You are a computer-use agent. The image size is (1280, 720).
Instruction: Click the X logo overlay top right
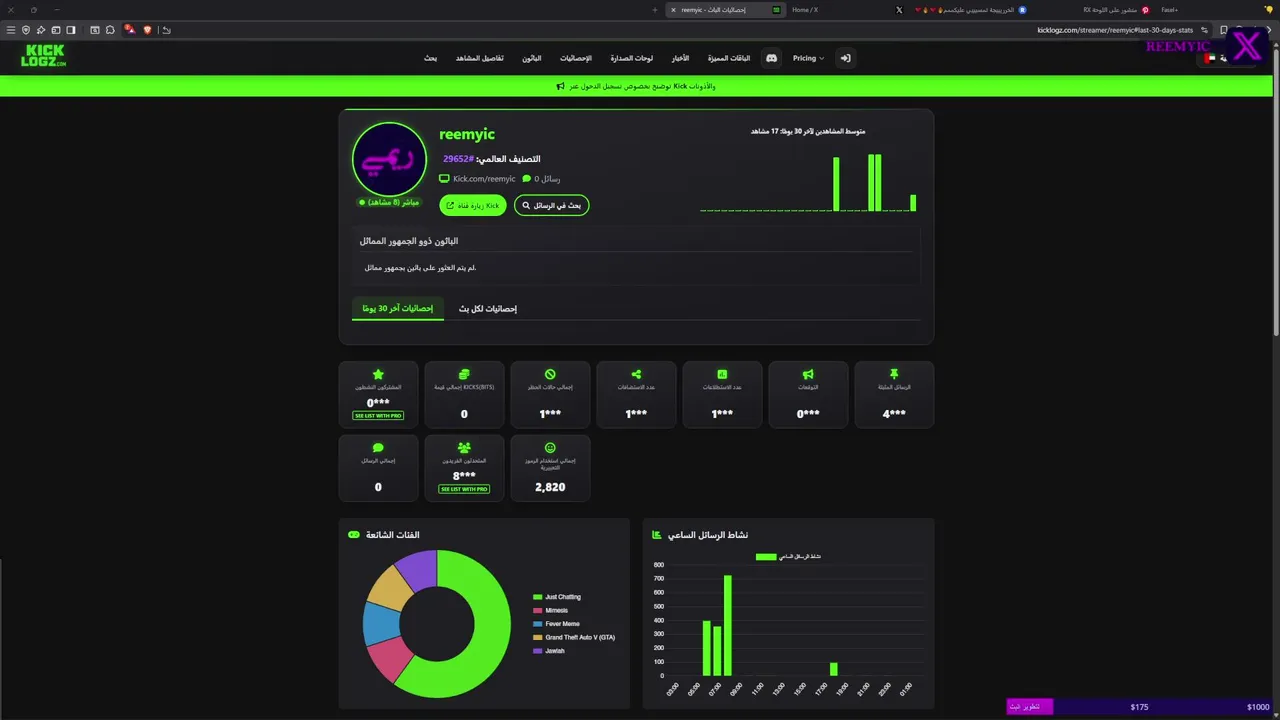[1247, 46]
